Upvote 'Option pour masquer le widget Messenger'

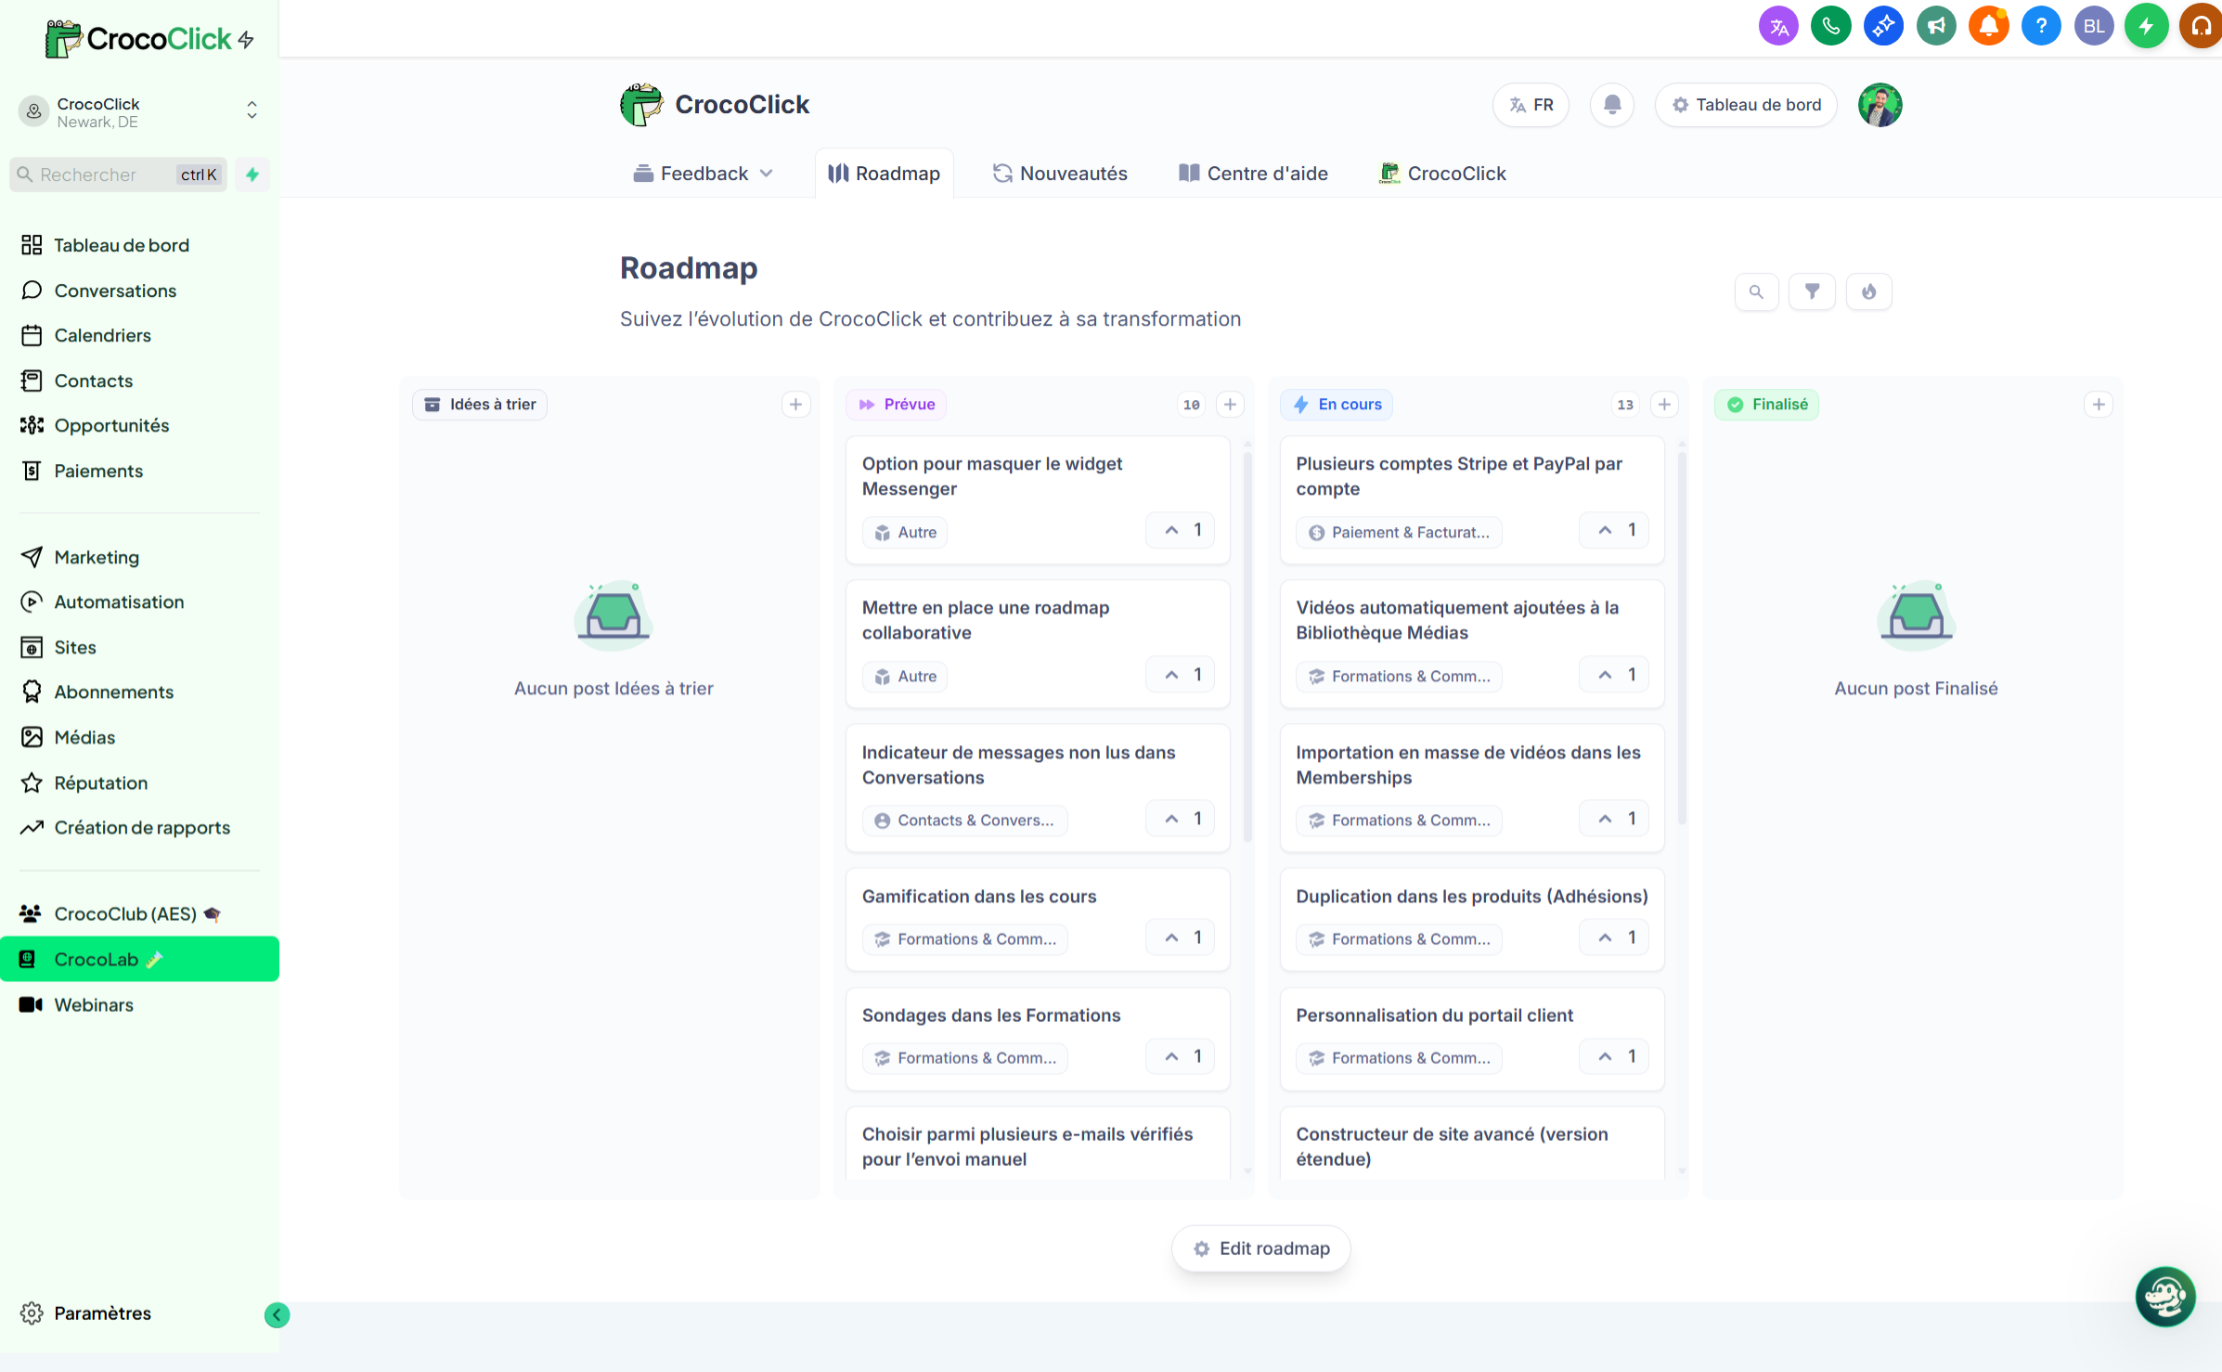(x=1181, y=530)
